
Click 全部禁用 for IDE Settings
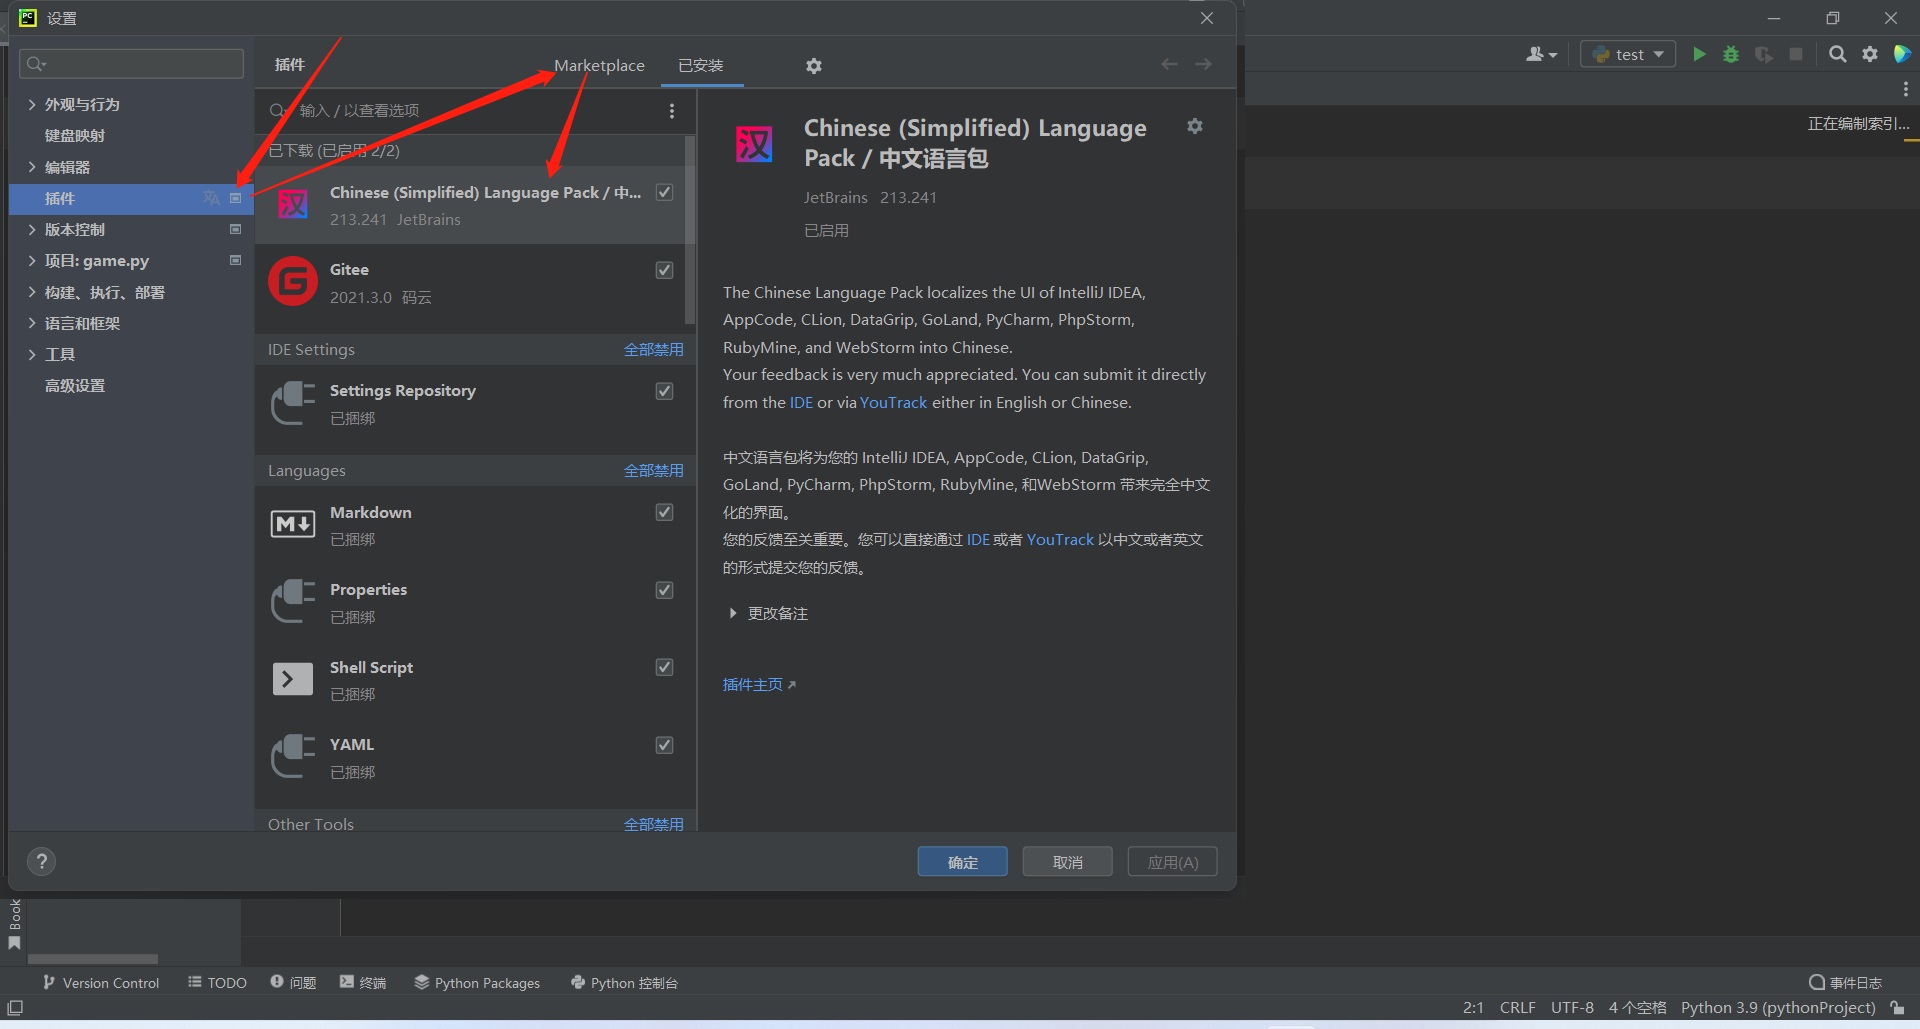tap(654, 350)
